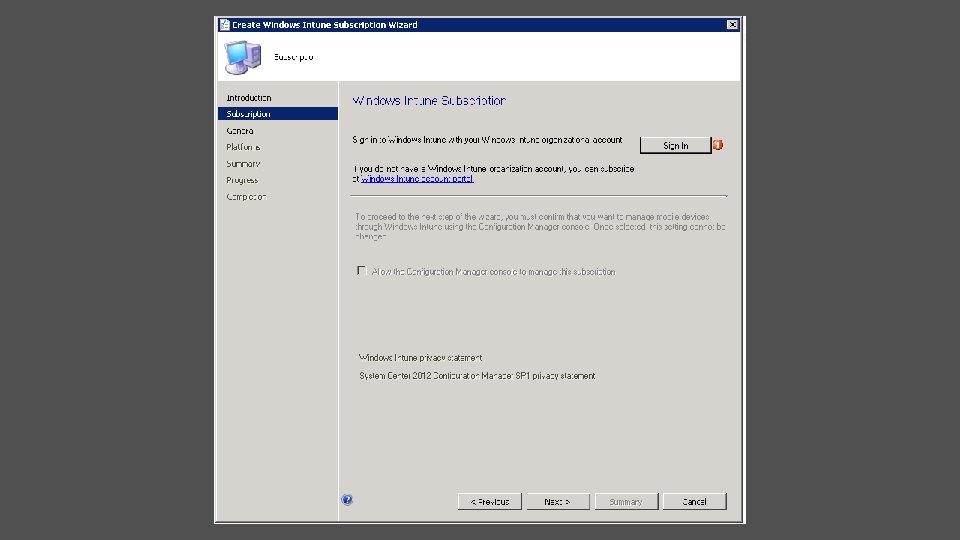The image size is (960, 540).
Task: Select the General step in the sidebar
Action: pyautogui.click(x=240, y=130)
